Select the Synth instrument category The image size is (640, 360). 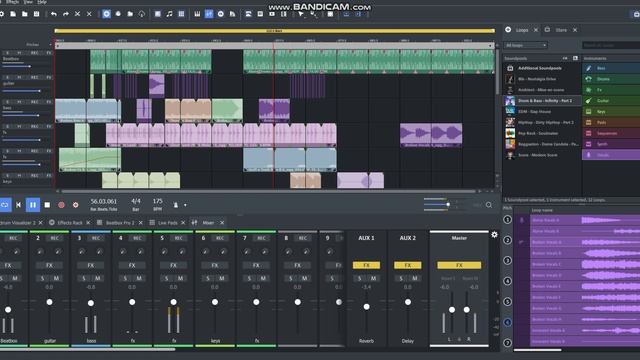tap(611, 144)
